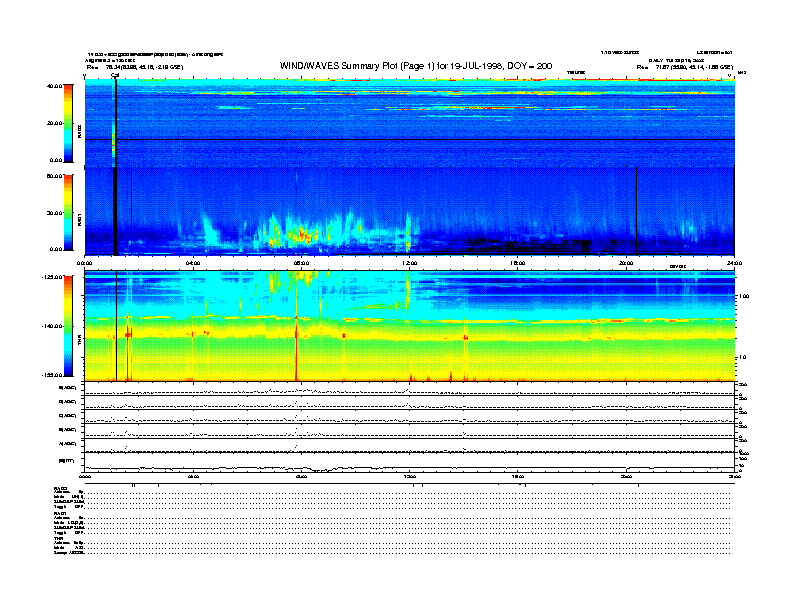
Task: Click the bright emission near 08:00 in RAD1 spectrogram
Action: coord(302,235)
